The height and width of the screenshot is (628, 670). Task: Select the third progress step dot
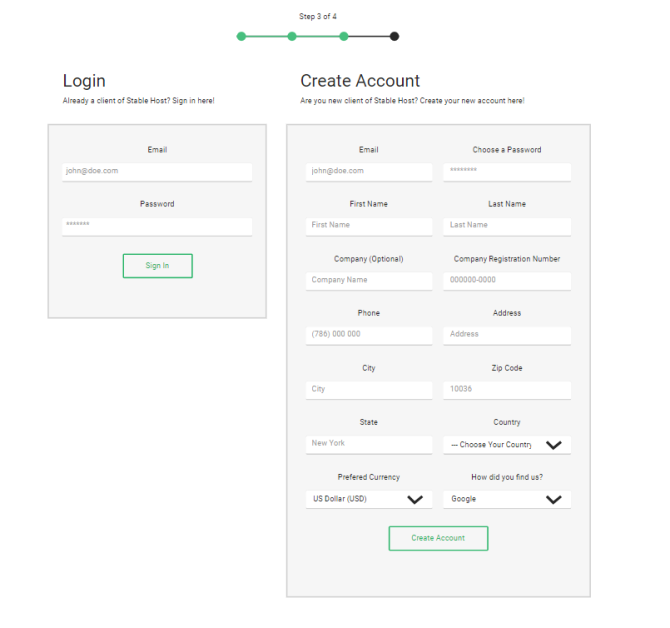(343, 37)
